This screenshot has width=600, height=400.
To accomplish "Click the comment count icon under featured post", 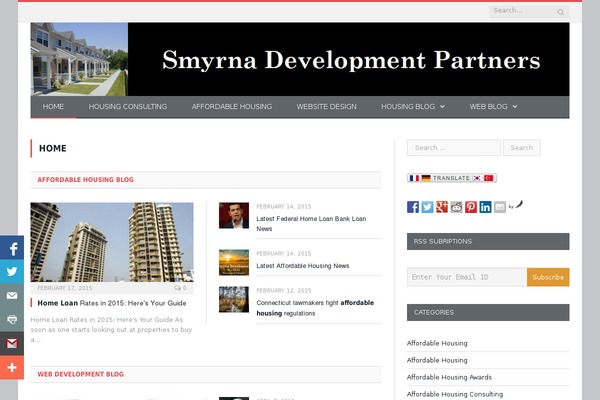I will [178, 288].
